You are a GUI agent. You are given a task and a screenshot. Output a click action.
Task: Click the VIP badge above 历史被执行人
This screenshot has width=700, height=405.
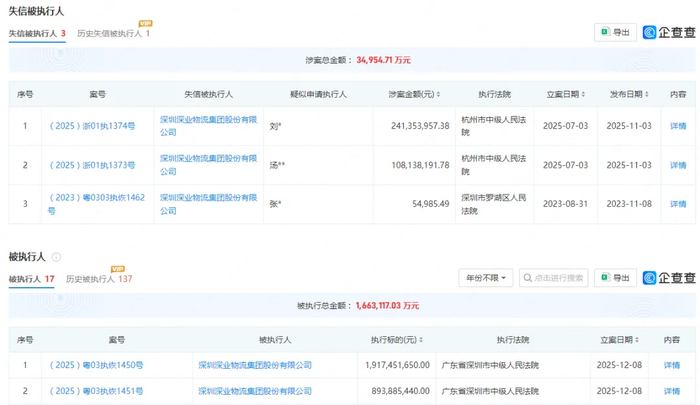117,268
